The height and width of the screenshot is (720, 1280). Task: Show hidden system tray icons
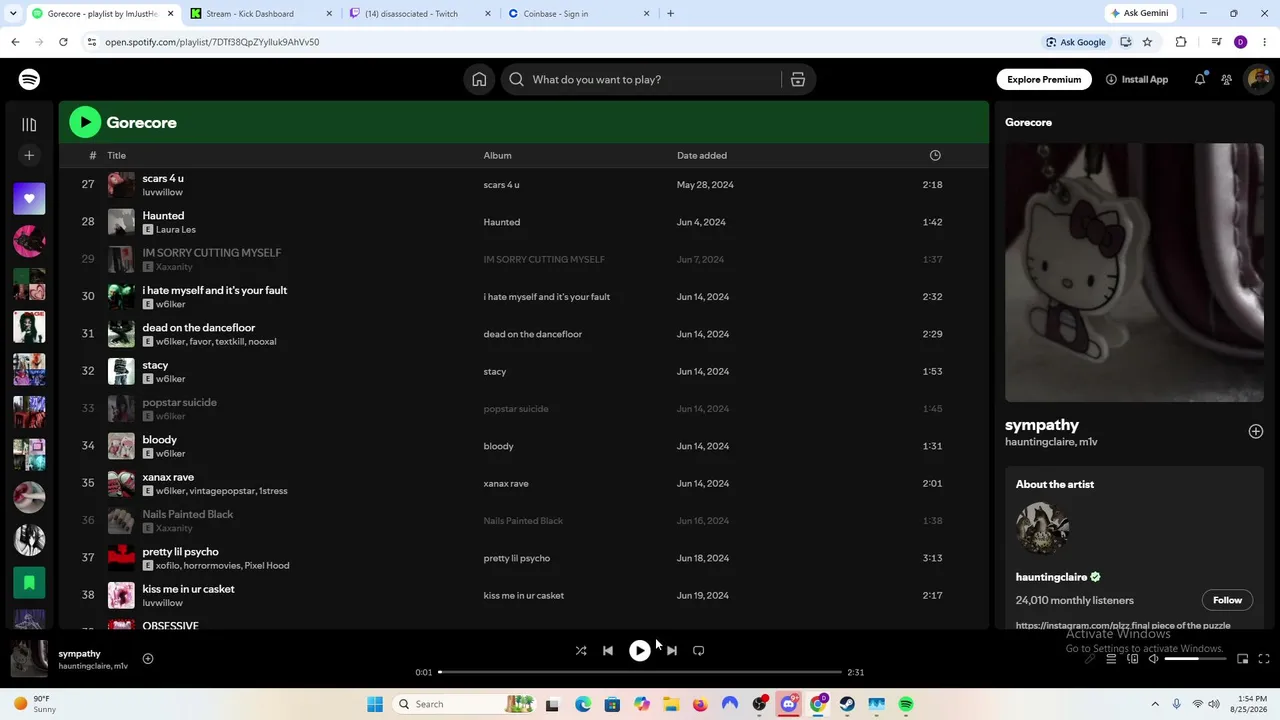pos(1155,704)
